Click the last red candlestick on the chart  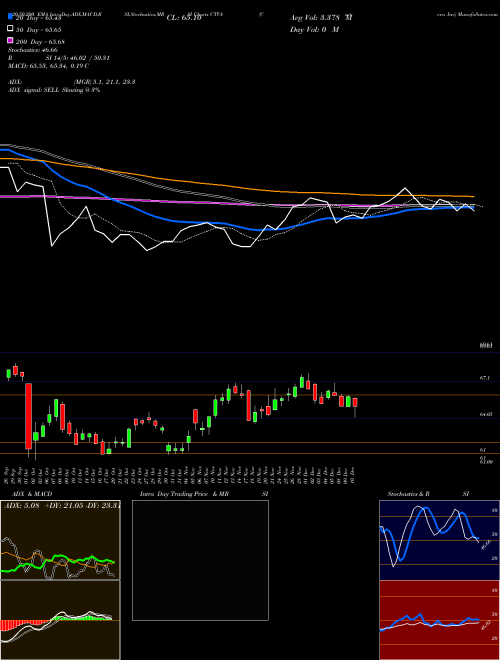pos(355,402)
